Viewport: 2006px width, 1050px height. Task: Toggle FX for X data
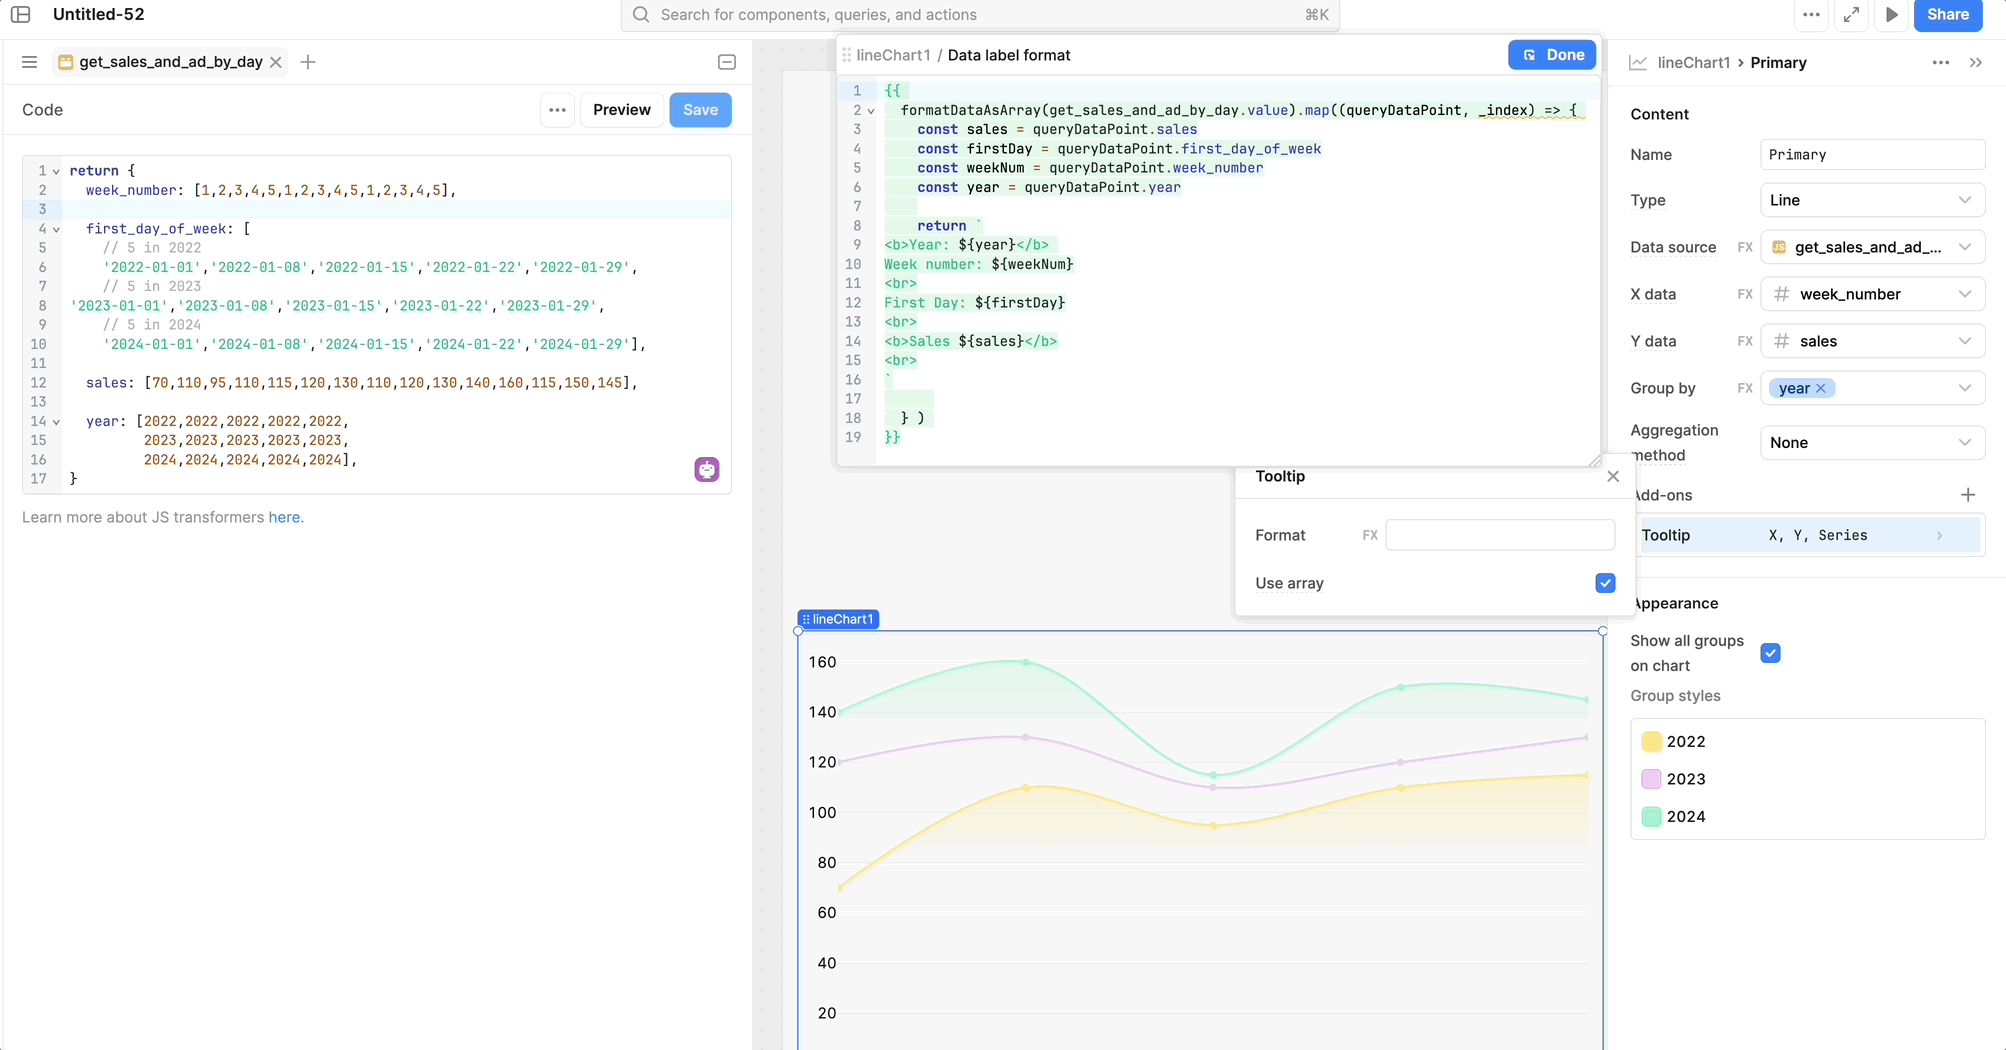pos(1745,294)
